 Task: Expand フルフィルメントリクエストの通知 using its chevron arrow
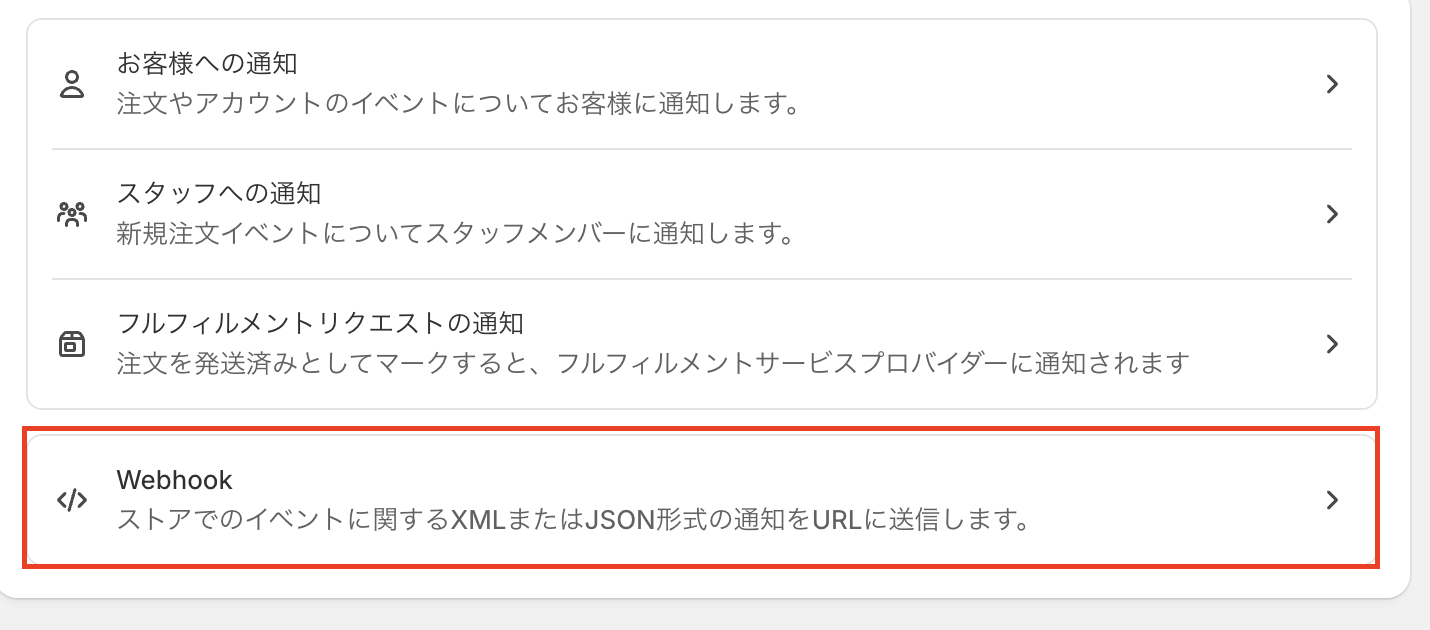[1332, 344]
